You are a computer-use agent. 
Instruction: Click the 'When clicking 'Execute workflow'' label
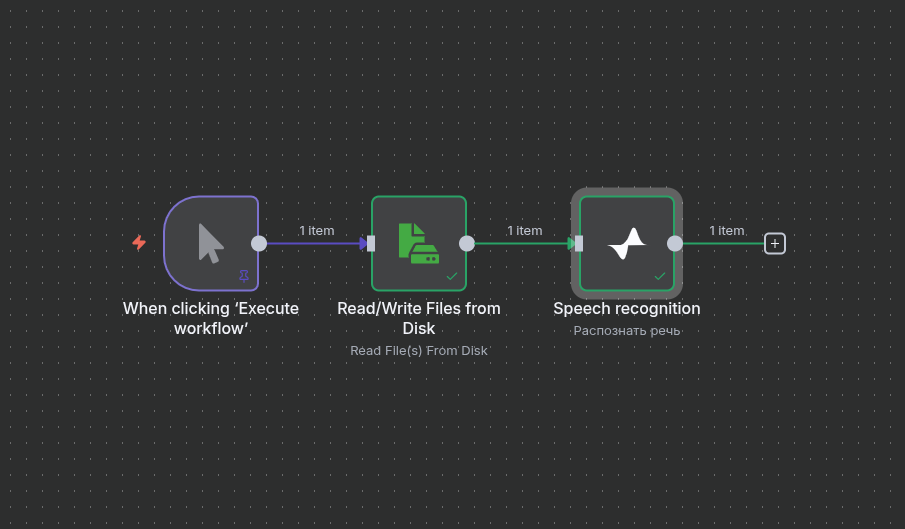[x=211, y=318]
